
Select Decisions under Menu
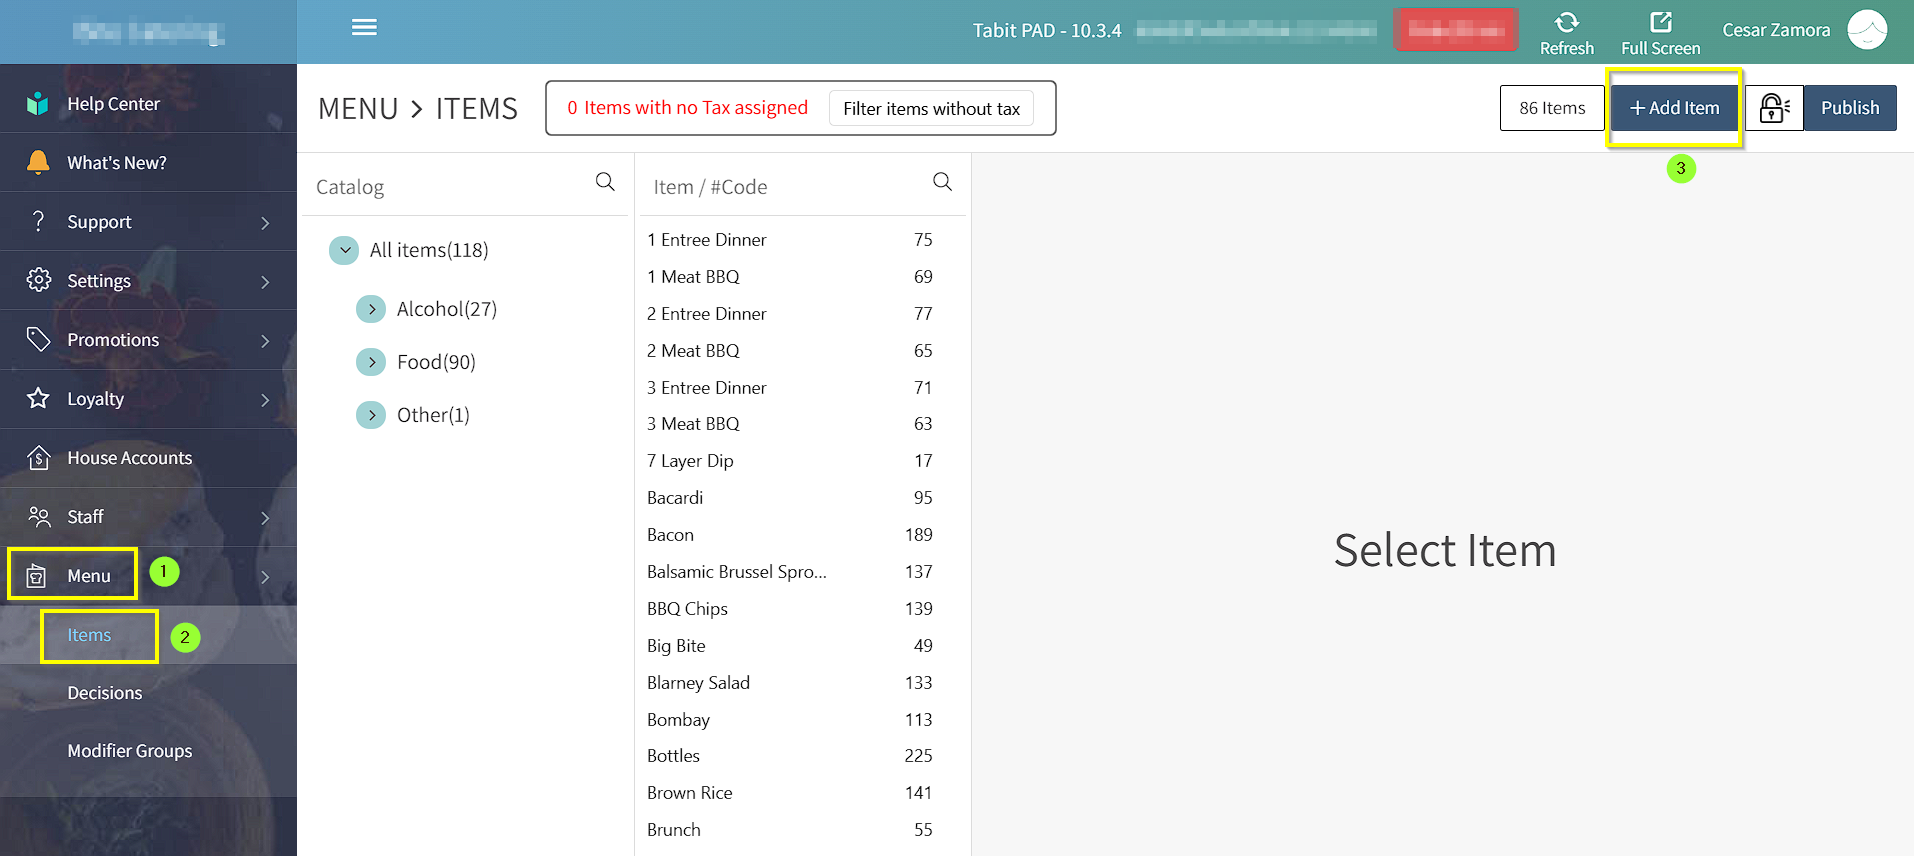tap(104, 693)
